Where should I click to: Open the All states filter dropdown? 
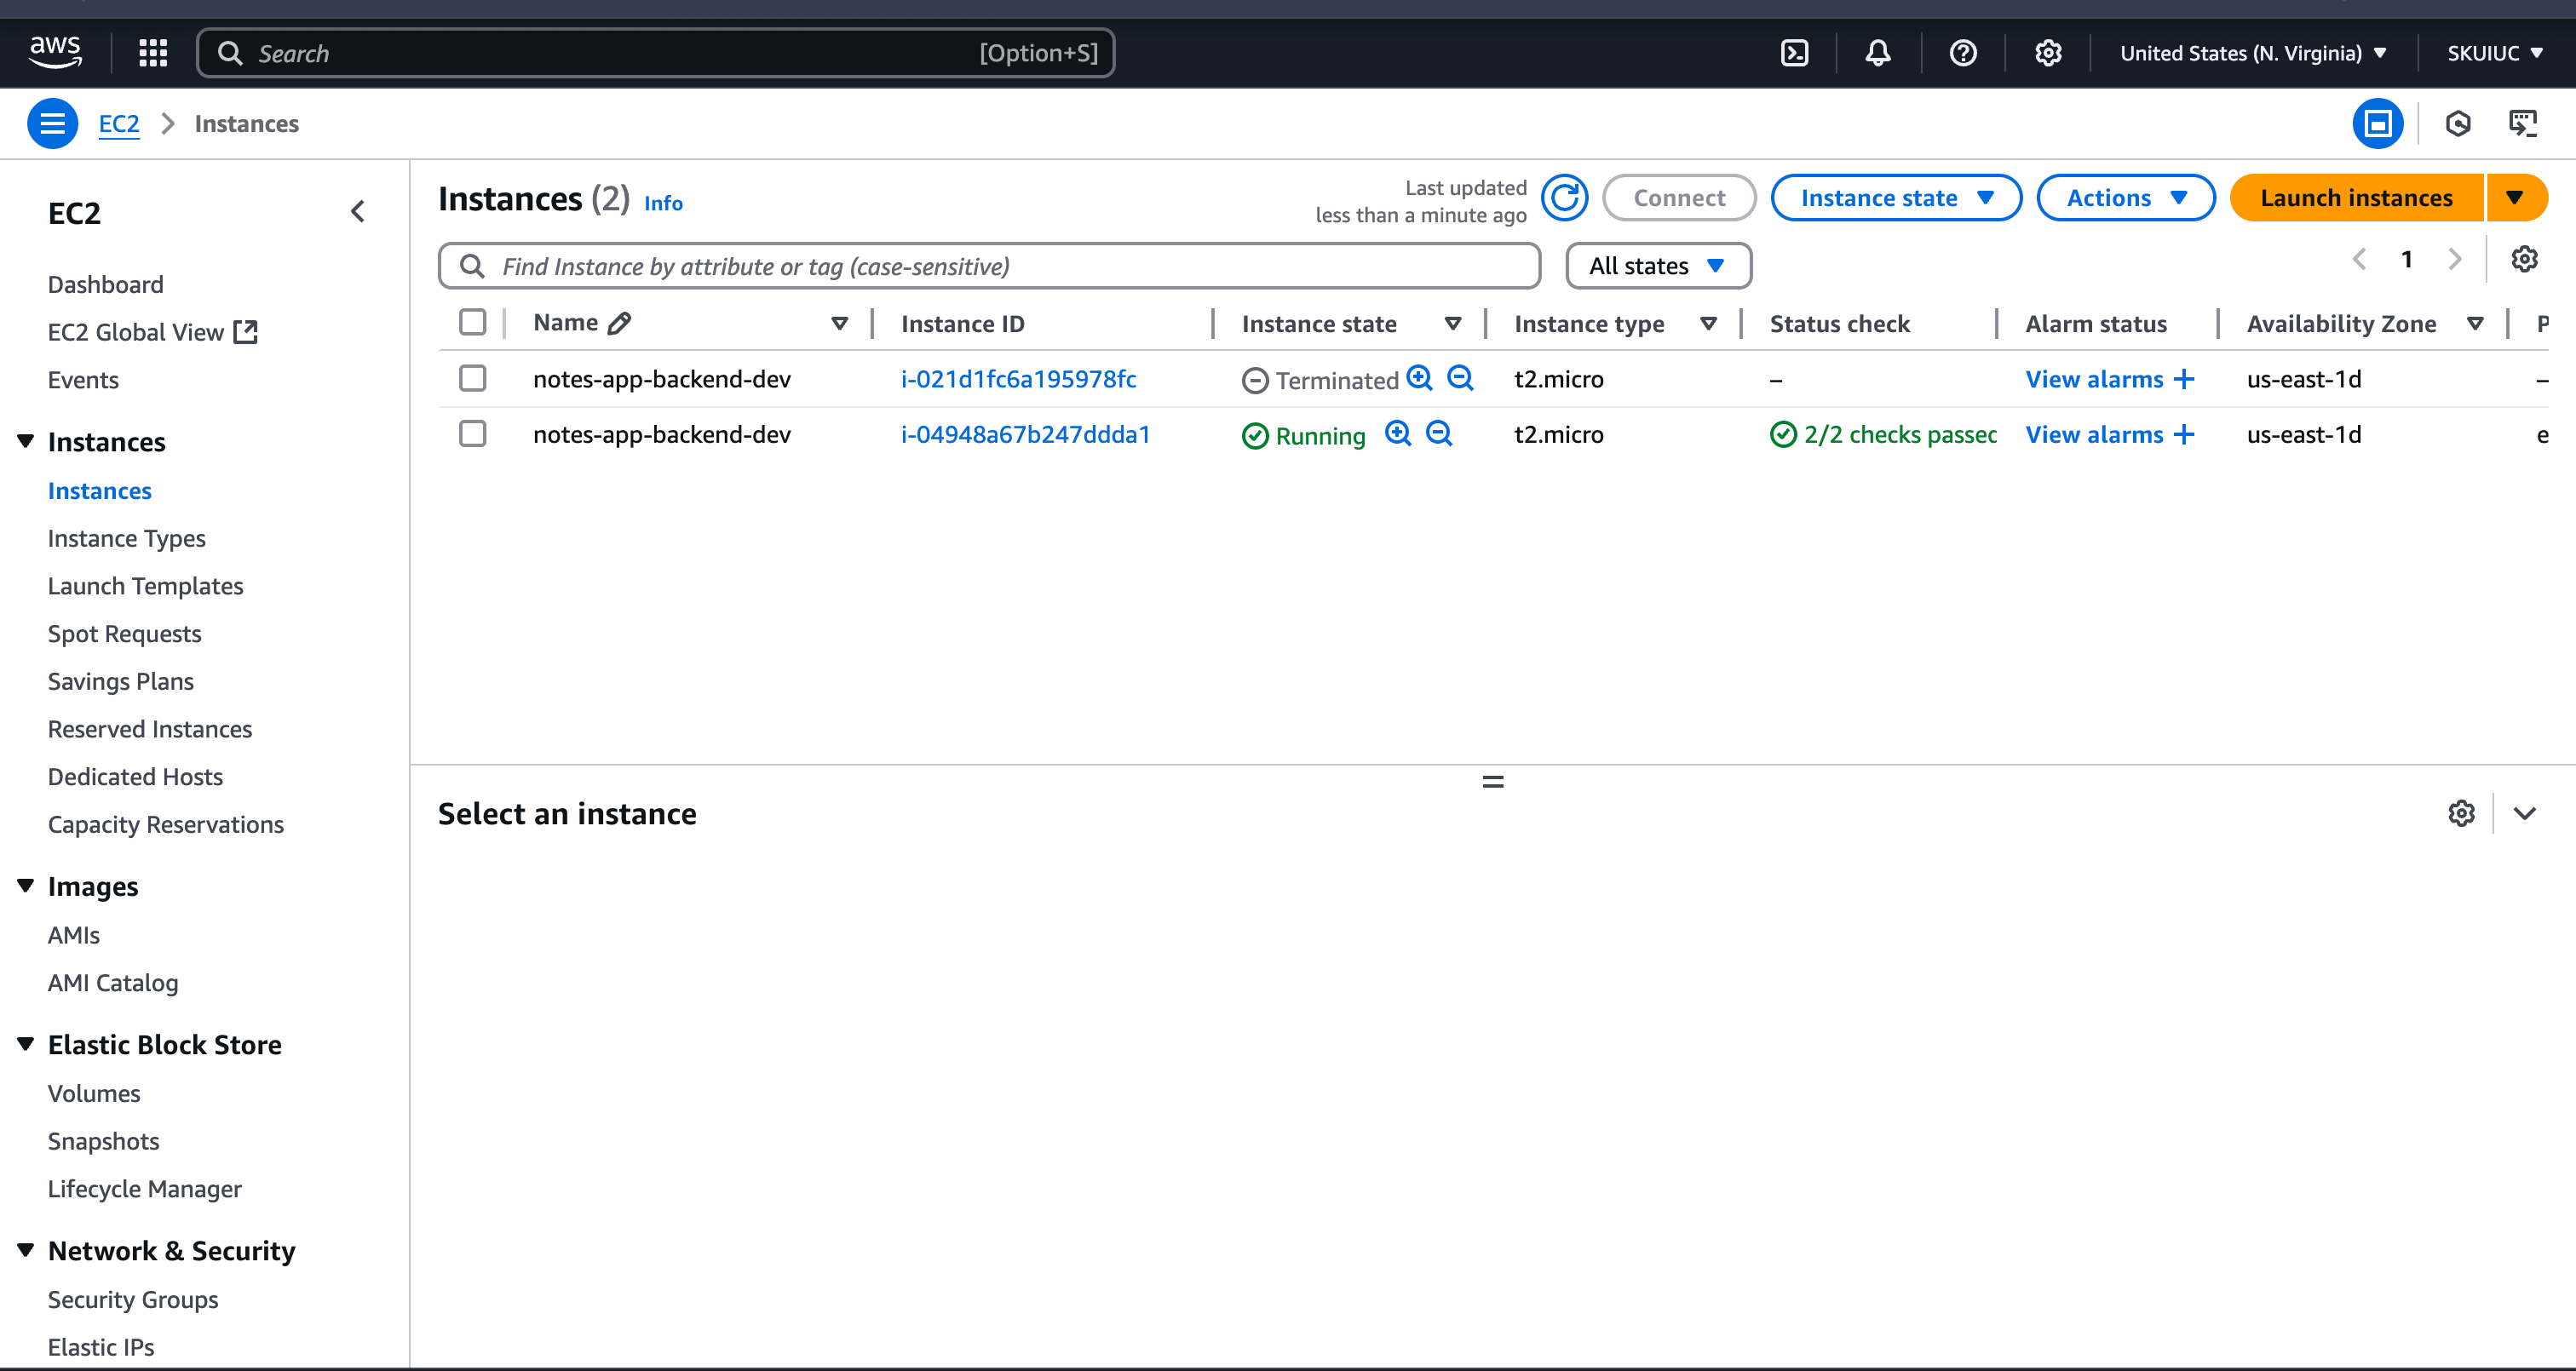click(1657, 266)
